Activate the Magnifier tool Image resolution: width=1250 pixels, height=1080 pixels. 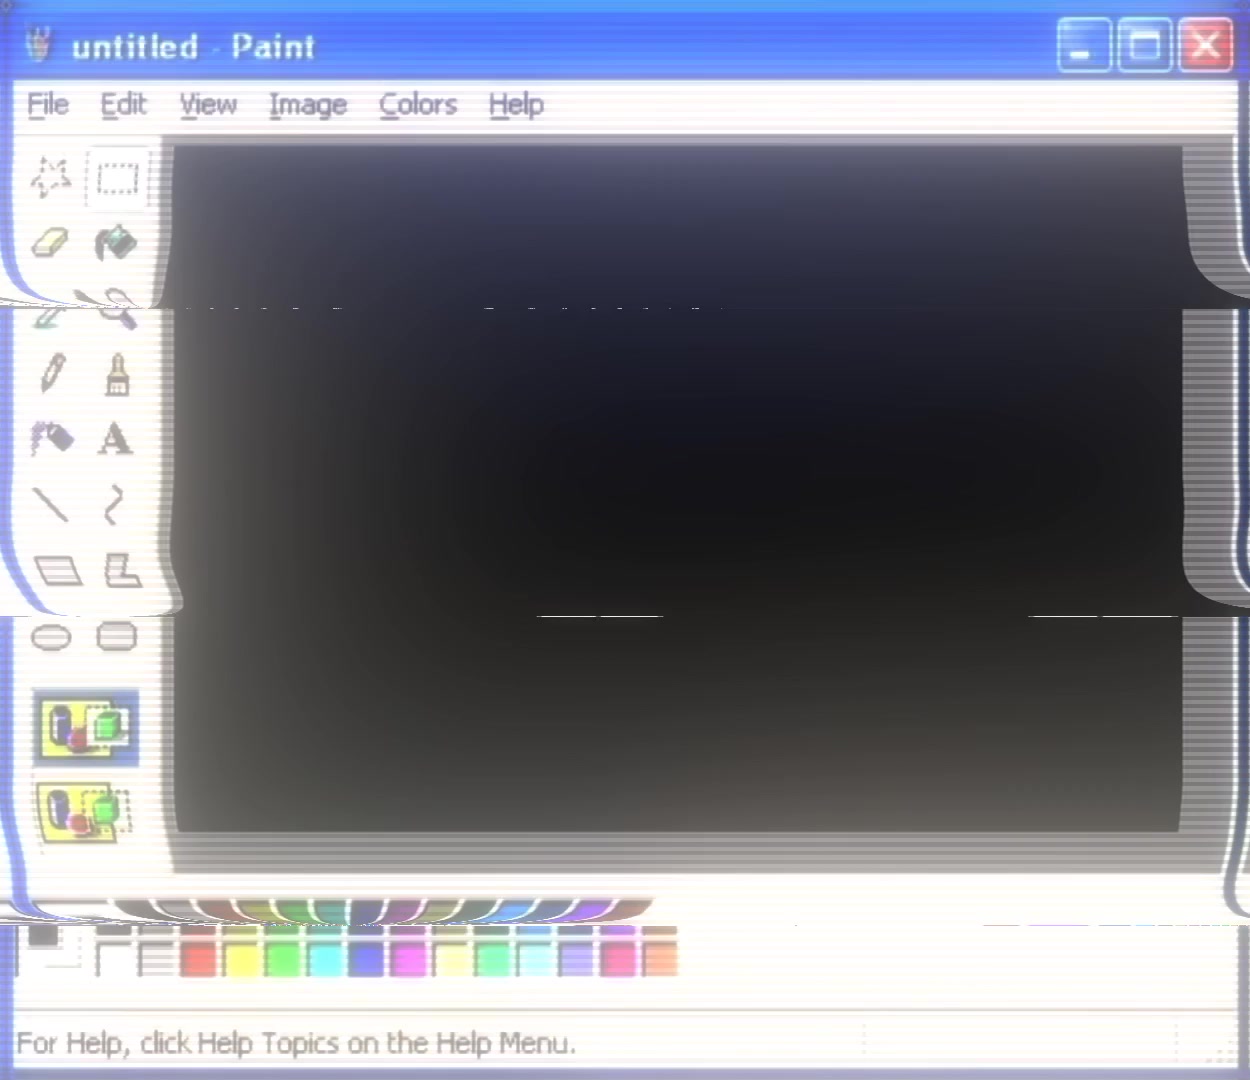tap(119, 308)
